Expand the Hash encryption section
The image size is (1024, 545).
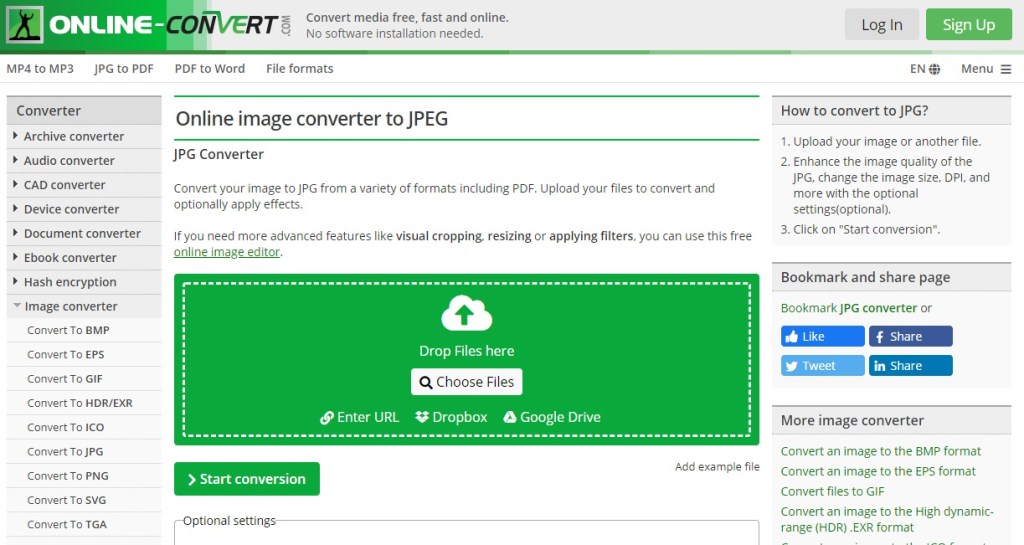(69, 282)
